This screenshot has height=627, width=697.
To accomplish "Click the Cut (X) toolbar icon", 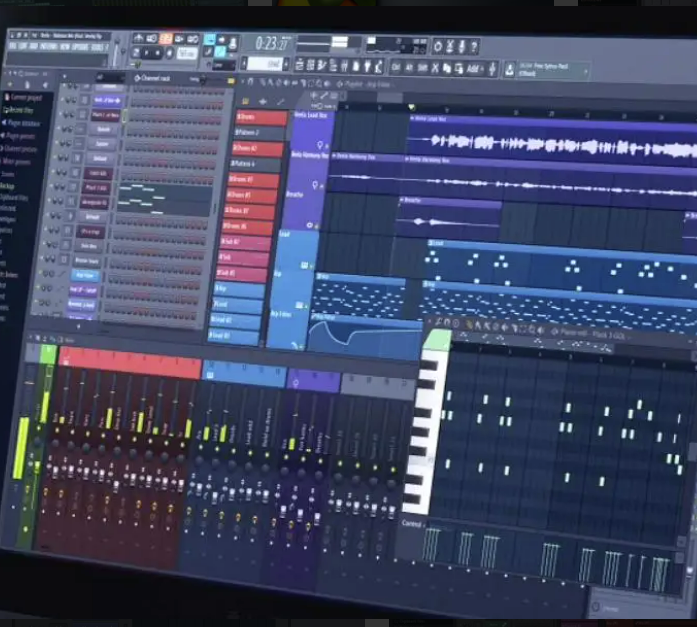I will (x=435, y=68).
